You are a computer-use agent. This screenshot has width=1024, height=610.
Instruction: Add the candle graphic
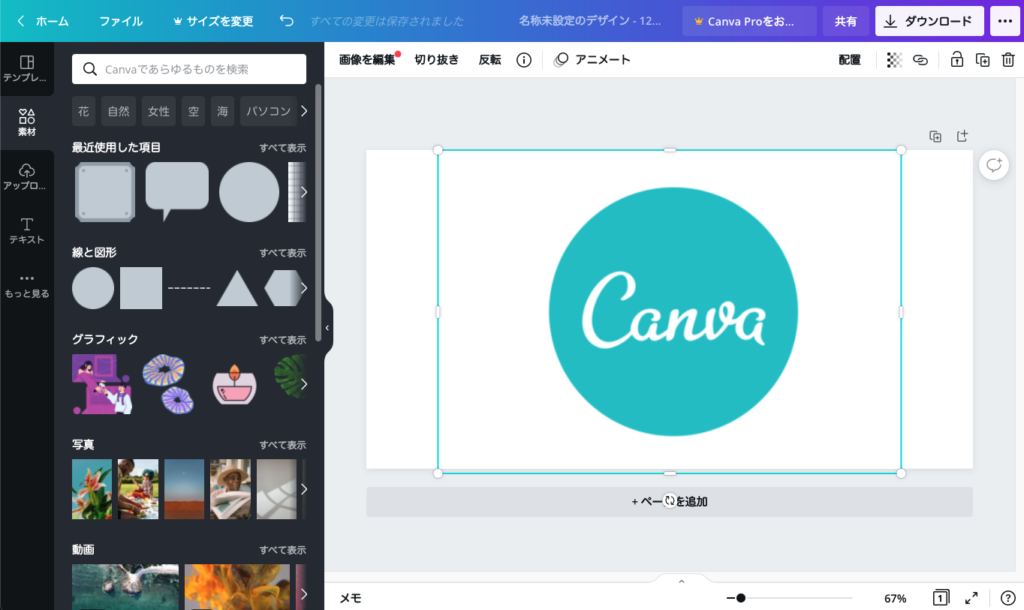coord(234,385)
